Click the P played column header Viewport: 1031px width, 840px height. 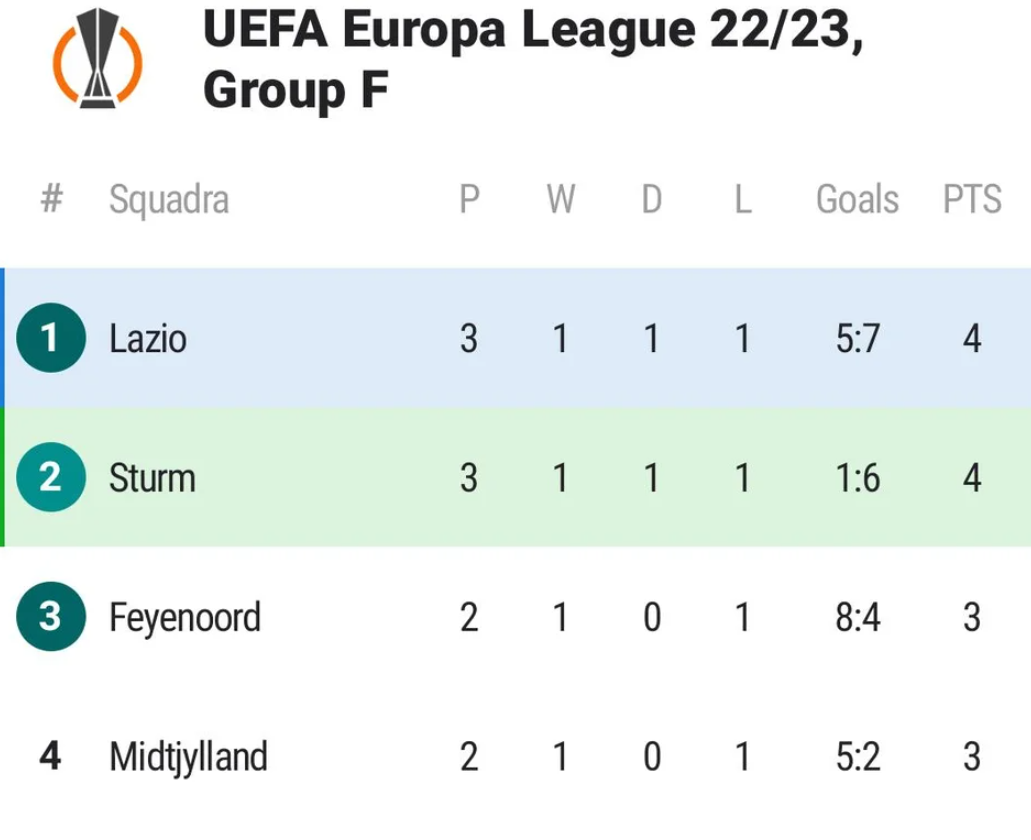469,198
